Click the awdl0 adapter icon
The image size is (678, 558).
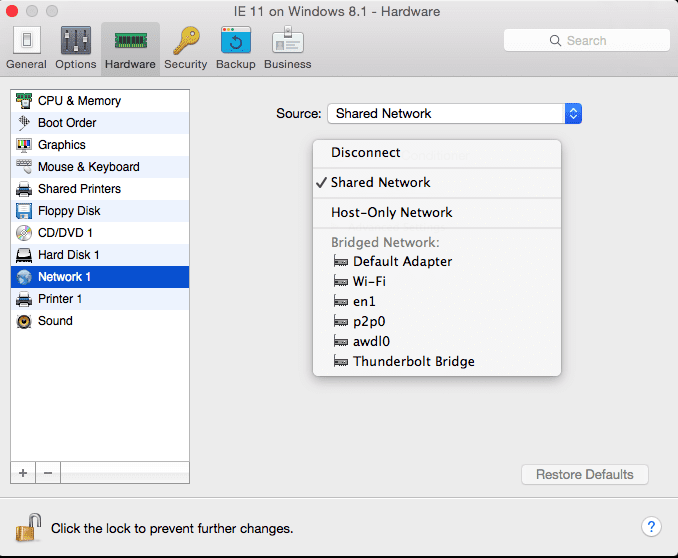coord(341,342)
